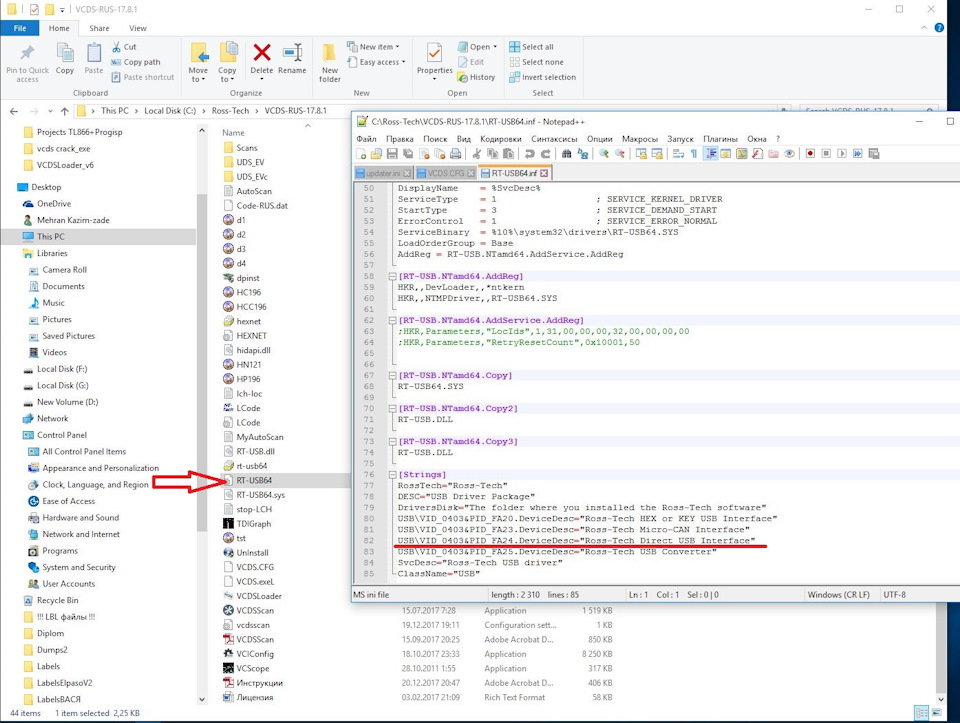Collapse the Explorer ribbon chevron

click(x=924, y=28)
